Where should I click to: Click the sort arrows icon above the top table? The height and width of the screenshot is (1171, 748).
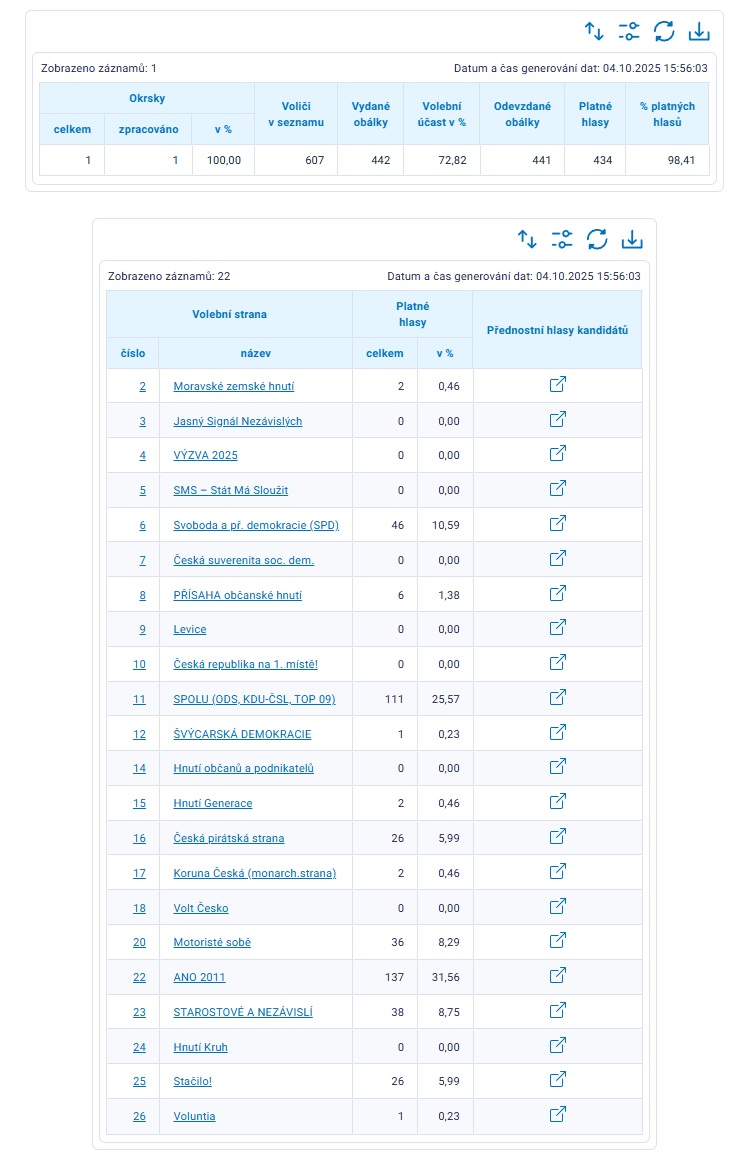coord(595,31)
